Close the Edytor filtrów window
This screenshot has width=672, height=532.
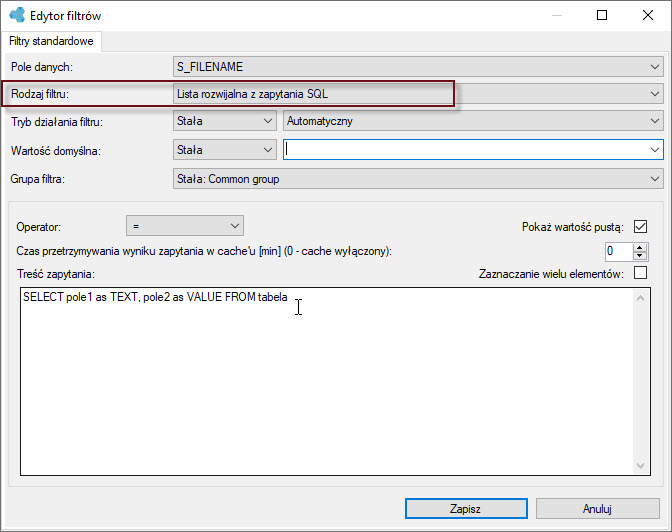tap(648, 15)
